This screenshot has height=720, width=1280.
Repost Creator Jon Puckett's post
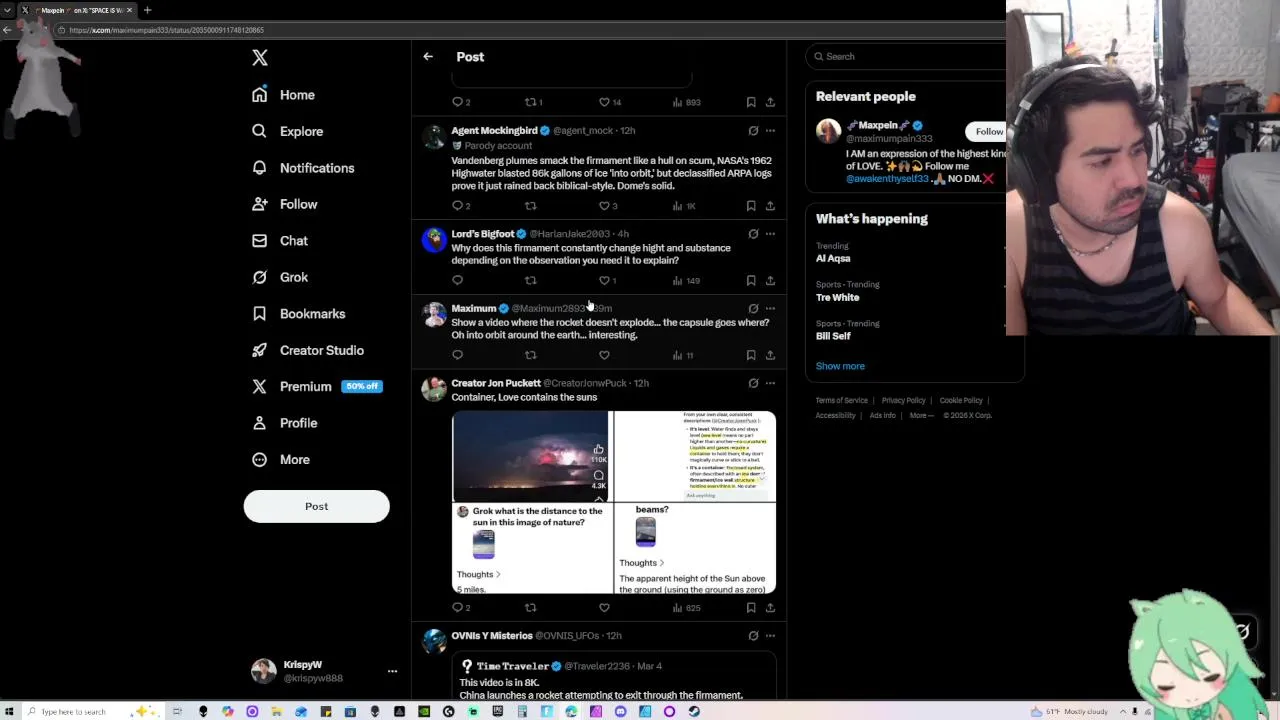[x=531, y=608]
